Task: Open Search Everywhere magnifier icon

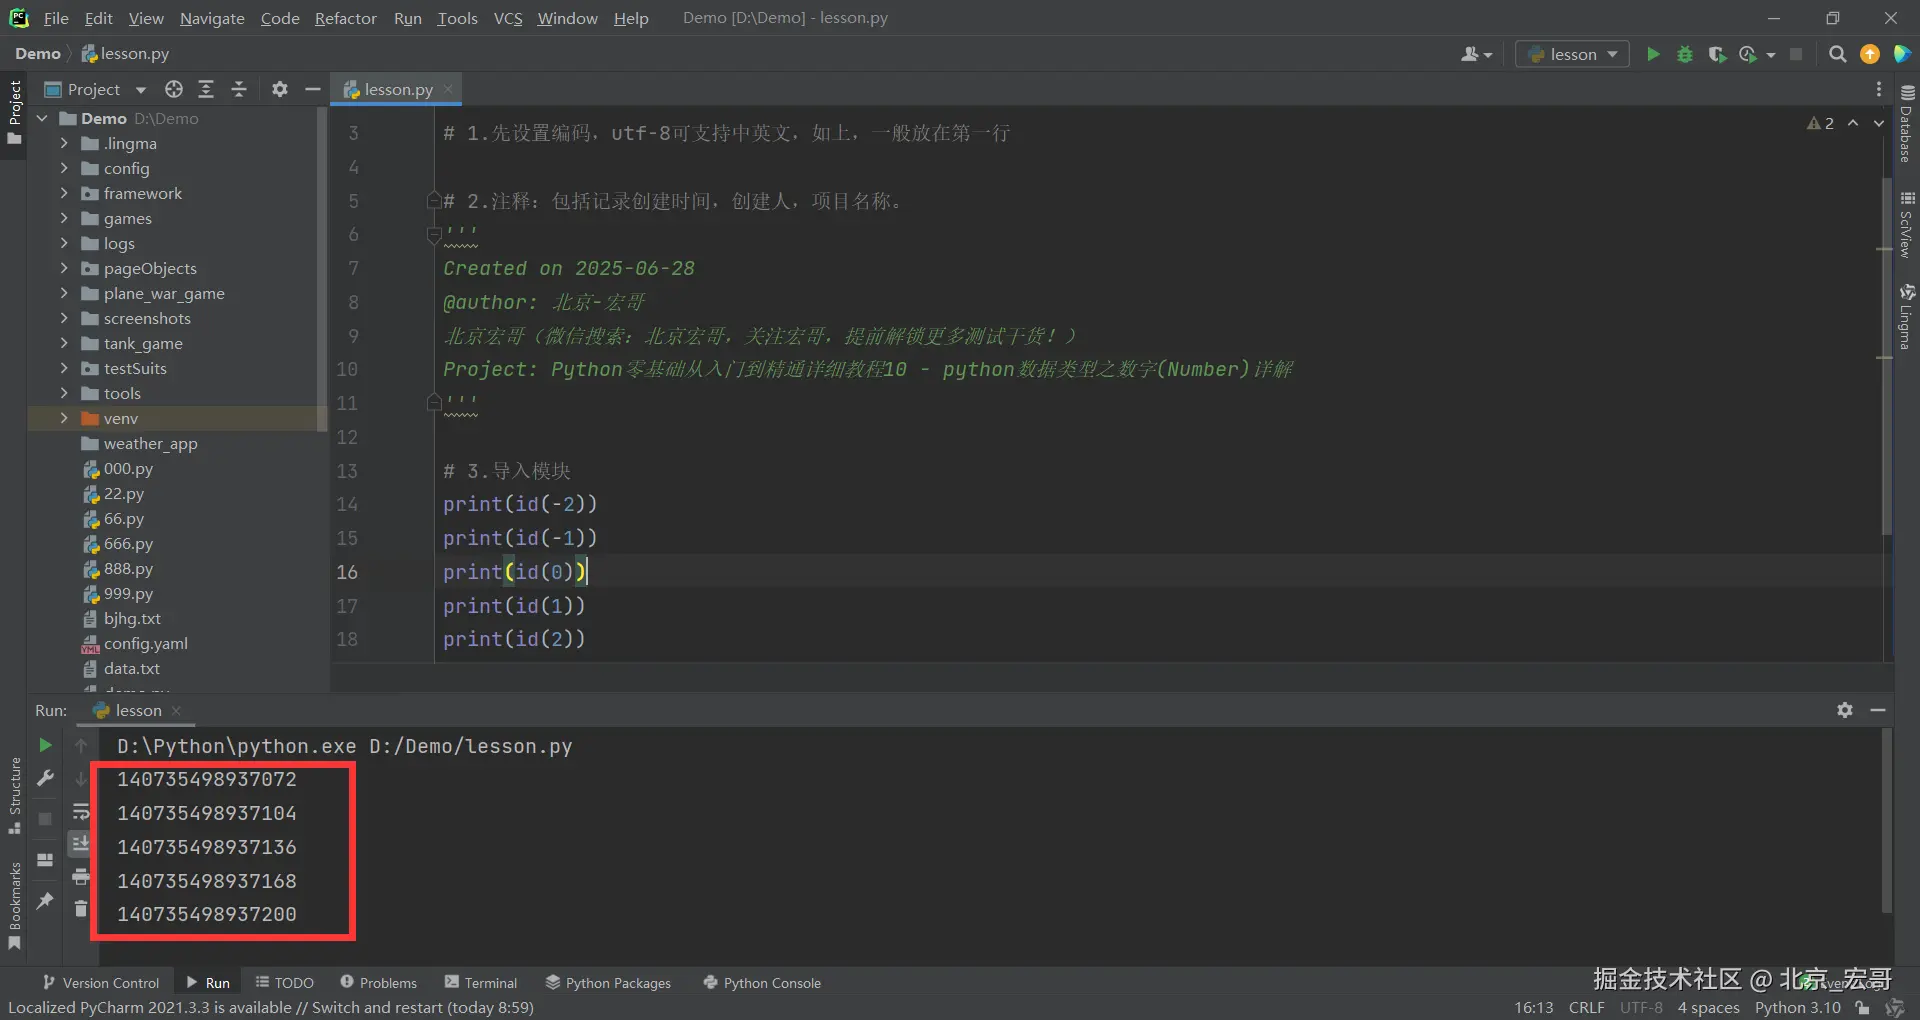Action: coord(1837,54)
